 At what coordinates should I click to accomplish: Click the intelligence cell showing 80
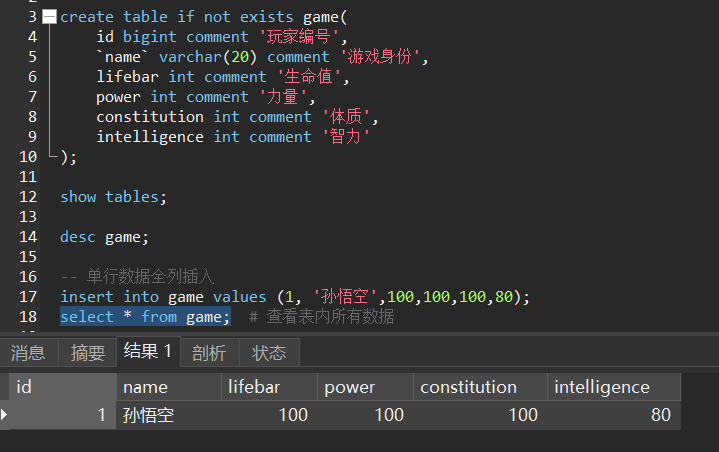[x=614, y=415]
